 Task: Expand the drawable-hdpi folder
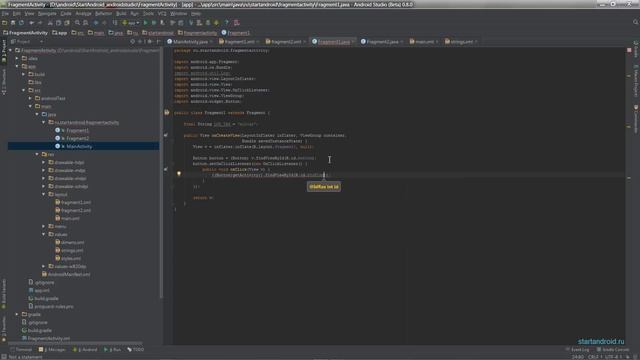(x=44, y=162)
